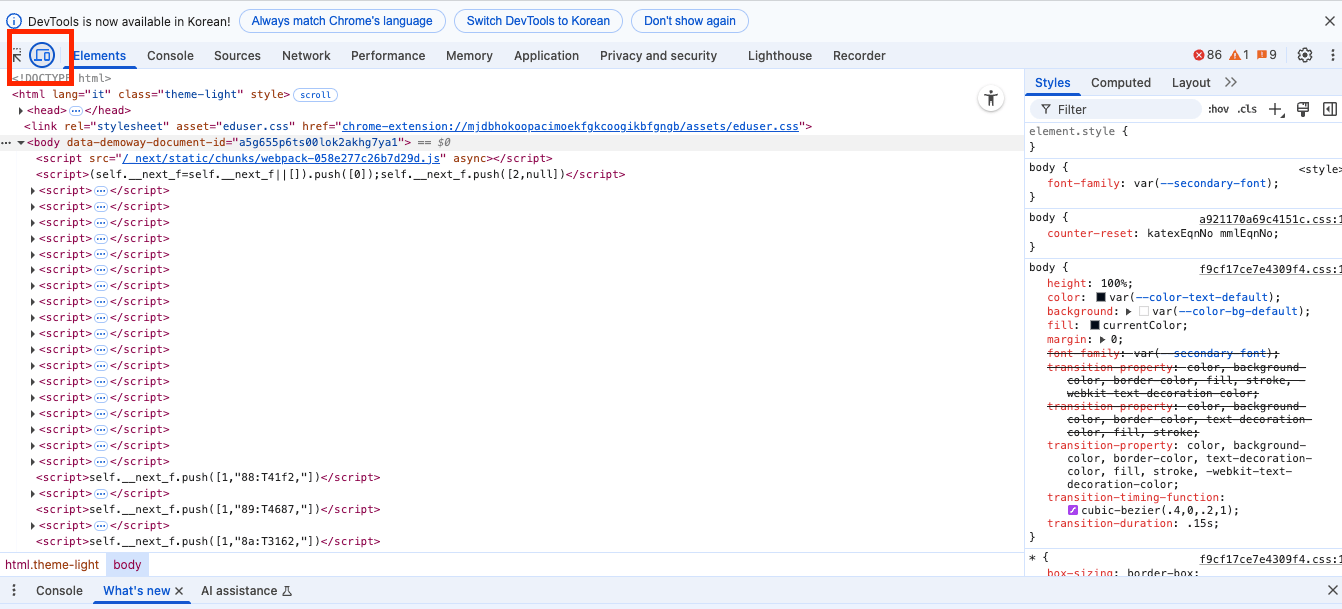Open the rendering emulations paintbrush icon

point(1303,109)
